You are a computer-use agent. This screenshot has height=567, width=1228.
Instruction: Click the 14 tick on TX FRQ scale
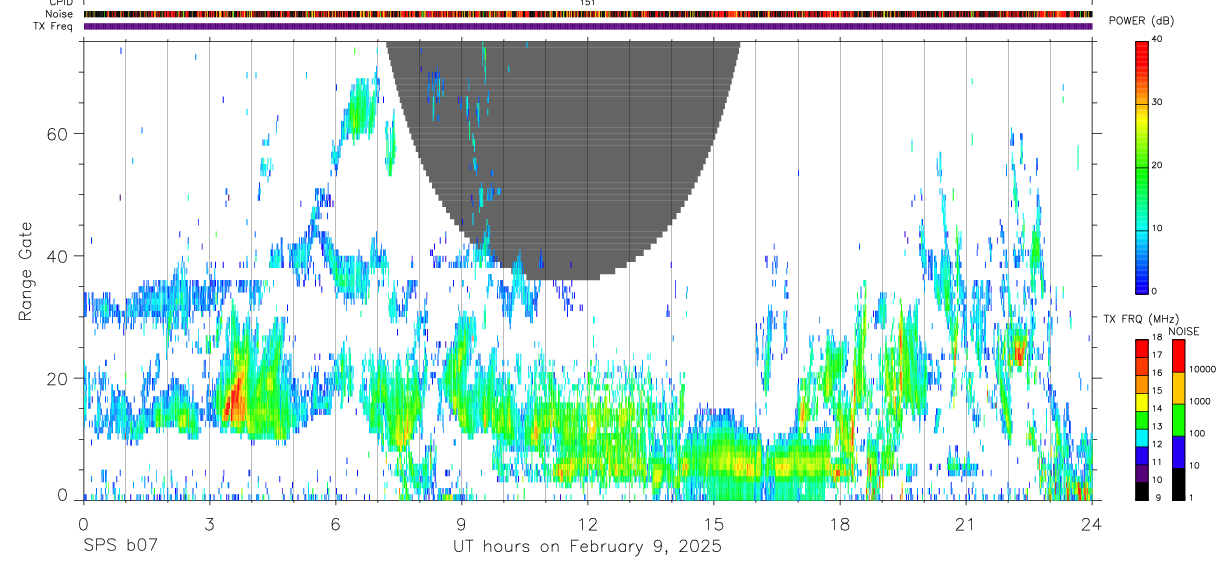(x=1157, y=408)
